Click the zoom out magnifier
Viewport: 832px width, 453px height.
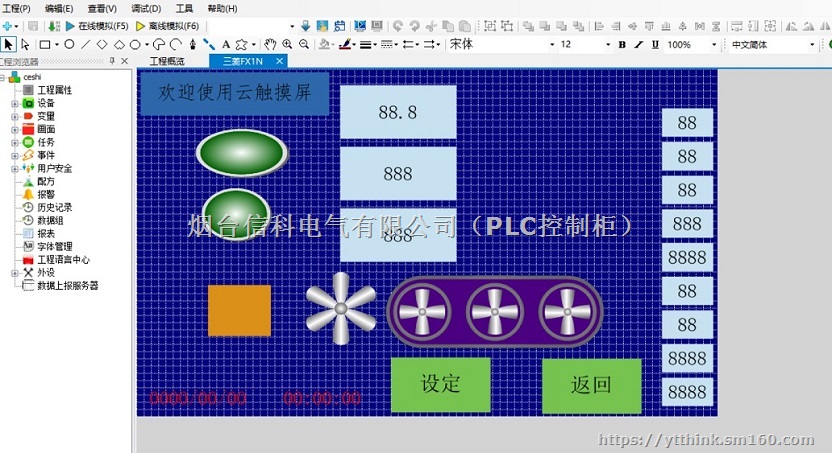[x=304, y=45]
